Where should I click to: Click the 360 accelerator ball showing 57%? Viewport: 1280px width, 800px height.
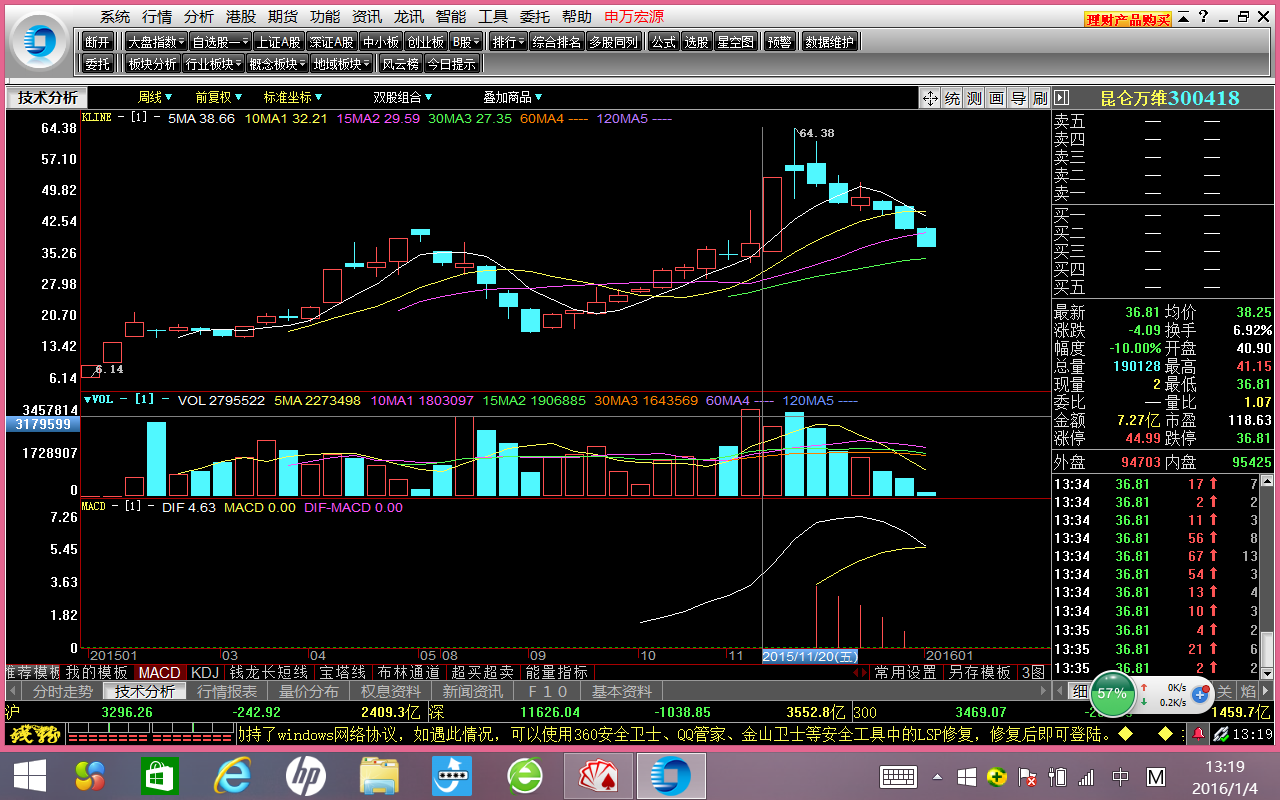(x=1111, y=692)
